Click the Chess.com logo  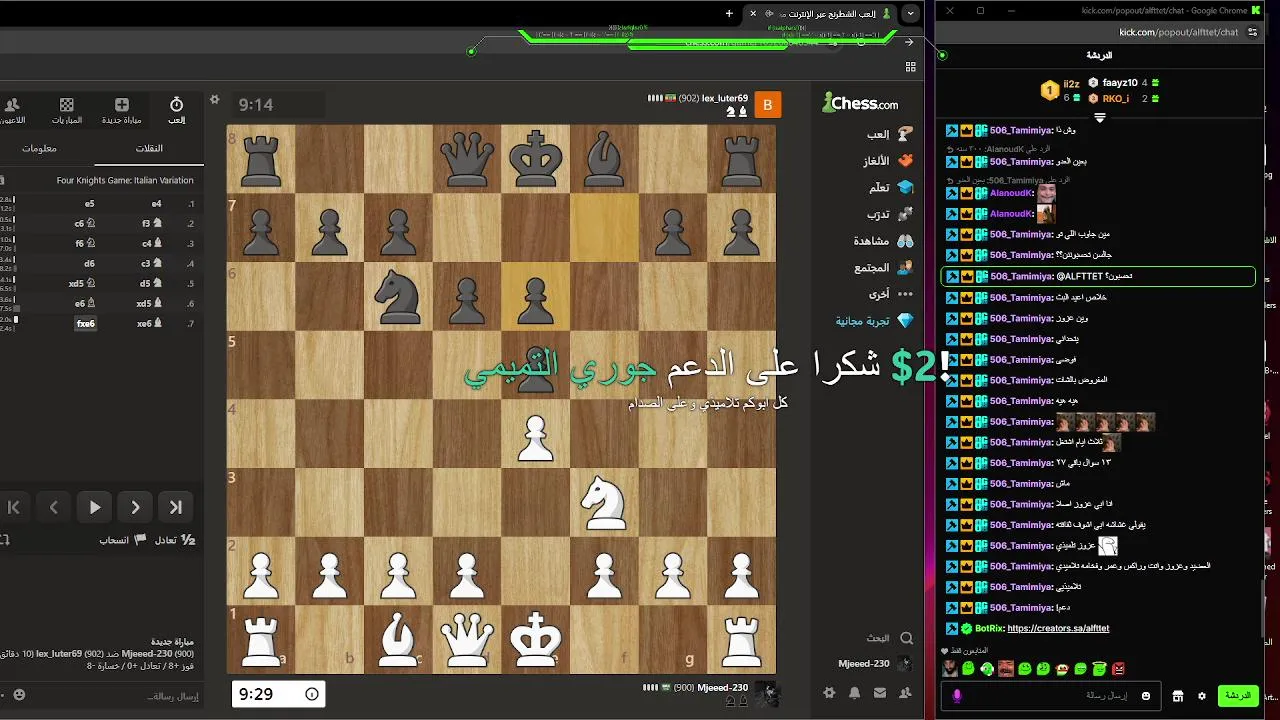[x=860, y=103]
